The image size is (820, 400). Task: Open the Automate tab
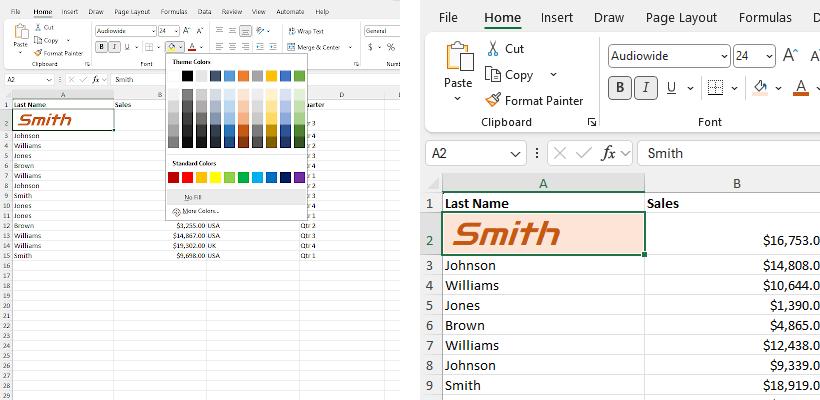click(290, 12)
